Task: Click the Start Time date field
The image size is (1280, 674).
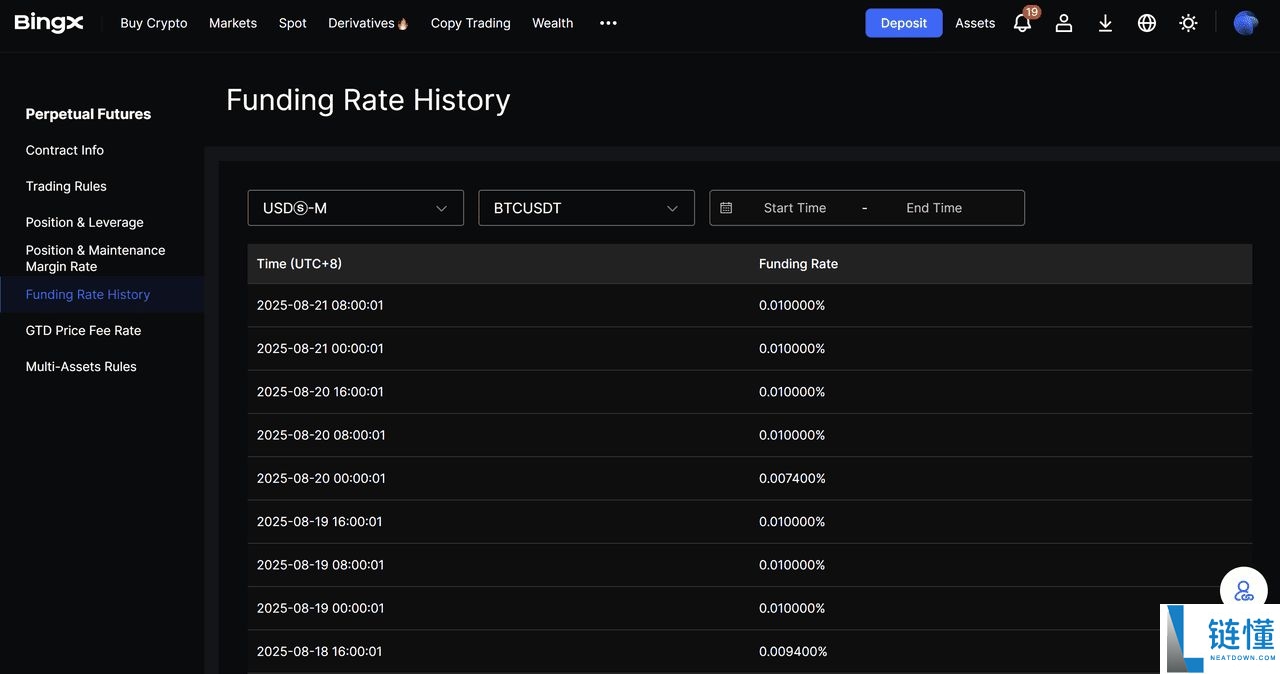Action: 795,208
